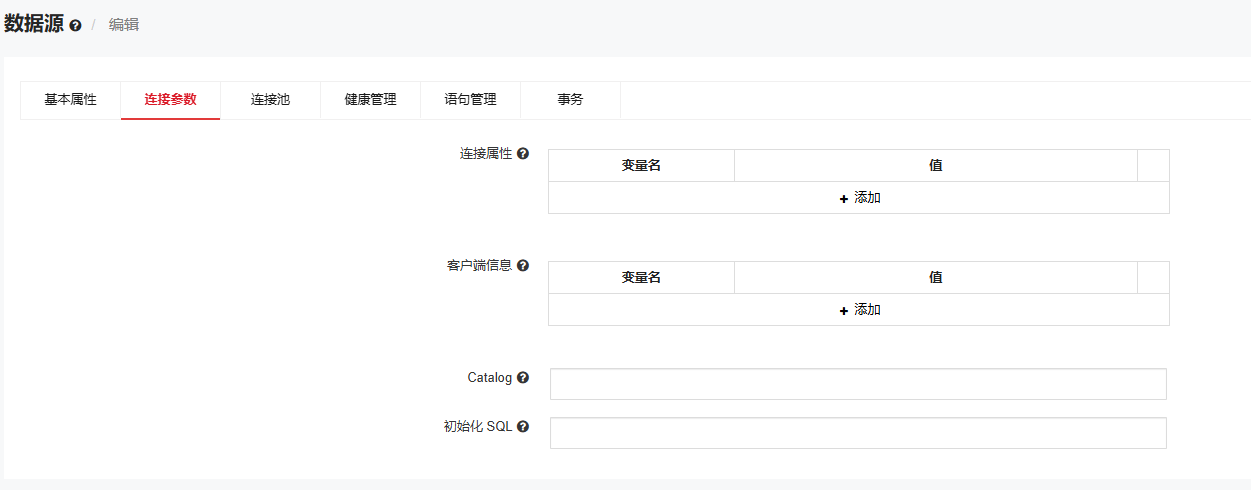
Task: Click 值 header in 客户端信息 table
Action: click(935, 278)
